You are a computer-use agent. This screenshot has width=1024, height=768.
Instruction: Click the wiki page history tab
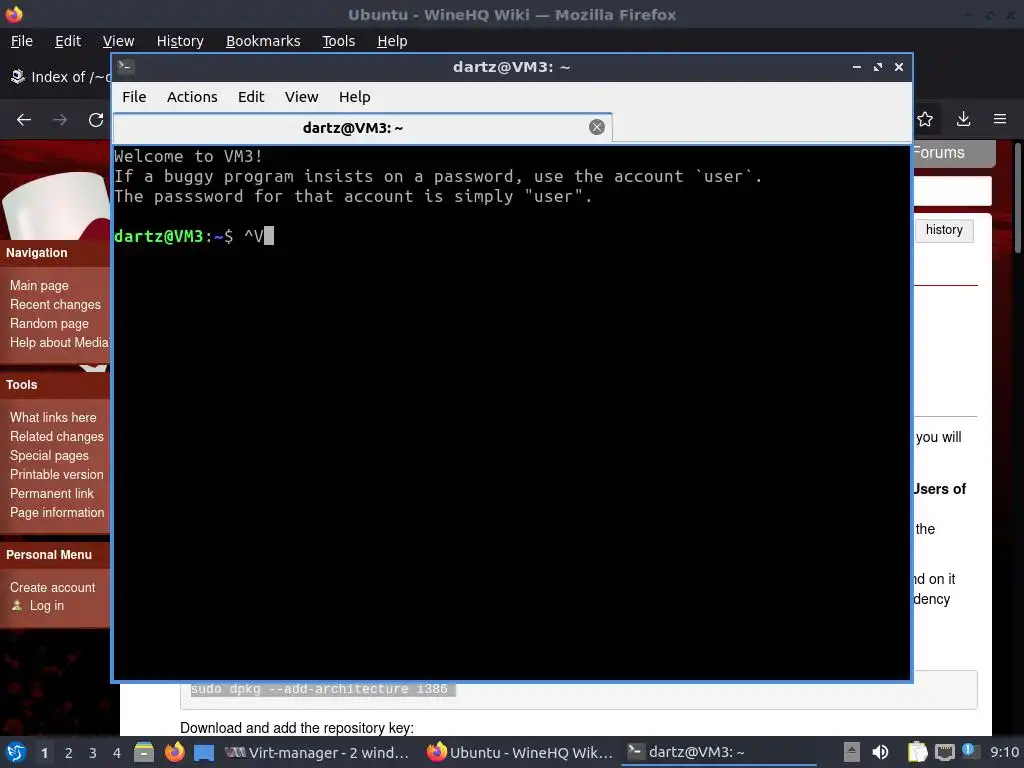click(x=944, y=230)
